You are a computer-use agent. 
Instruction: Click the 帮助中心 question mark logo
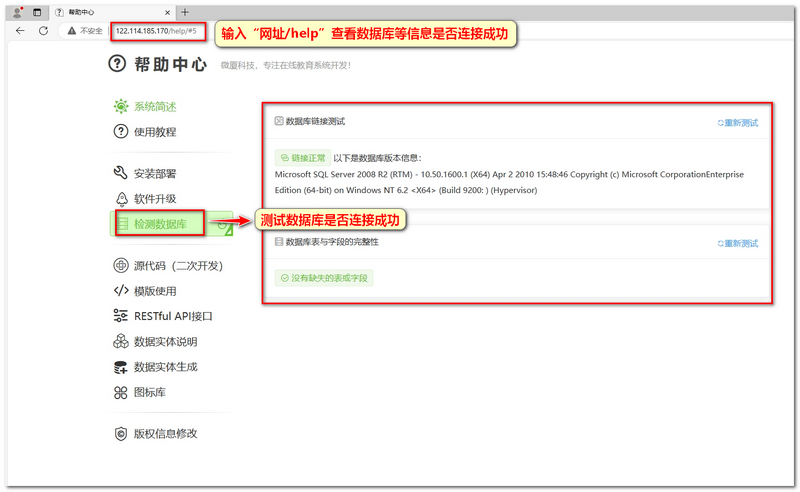point(117,65)
